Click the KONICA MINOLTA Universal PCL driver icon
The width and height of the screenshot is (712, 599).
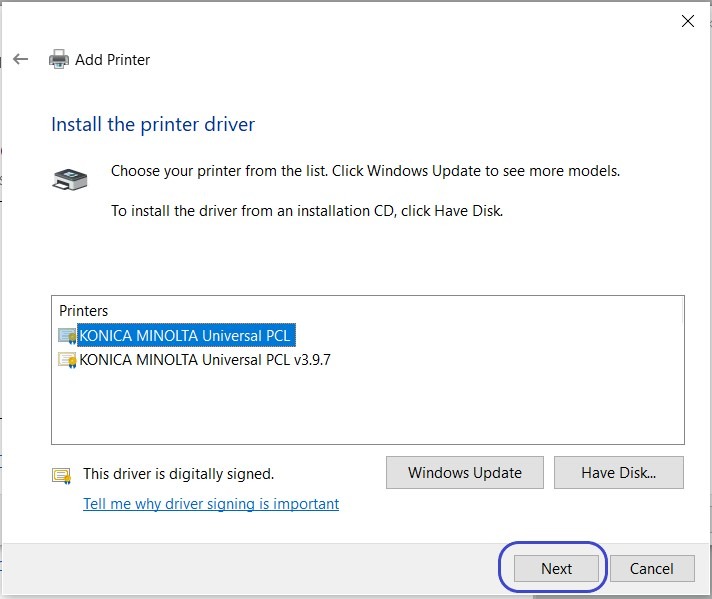pos(67,336)
